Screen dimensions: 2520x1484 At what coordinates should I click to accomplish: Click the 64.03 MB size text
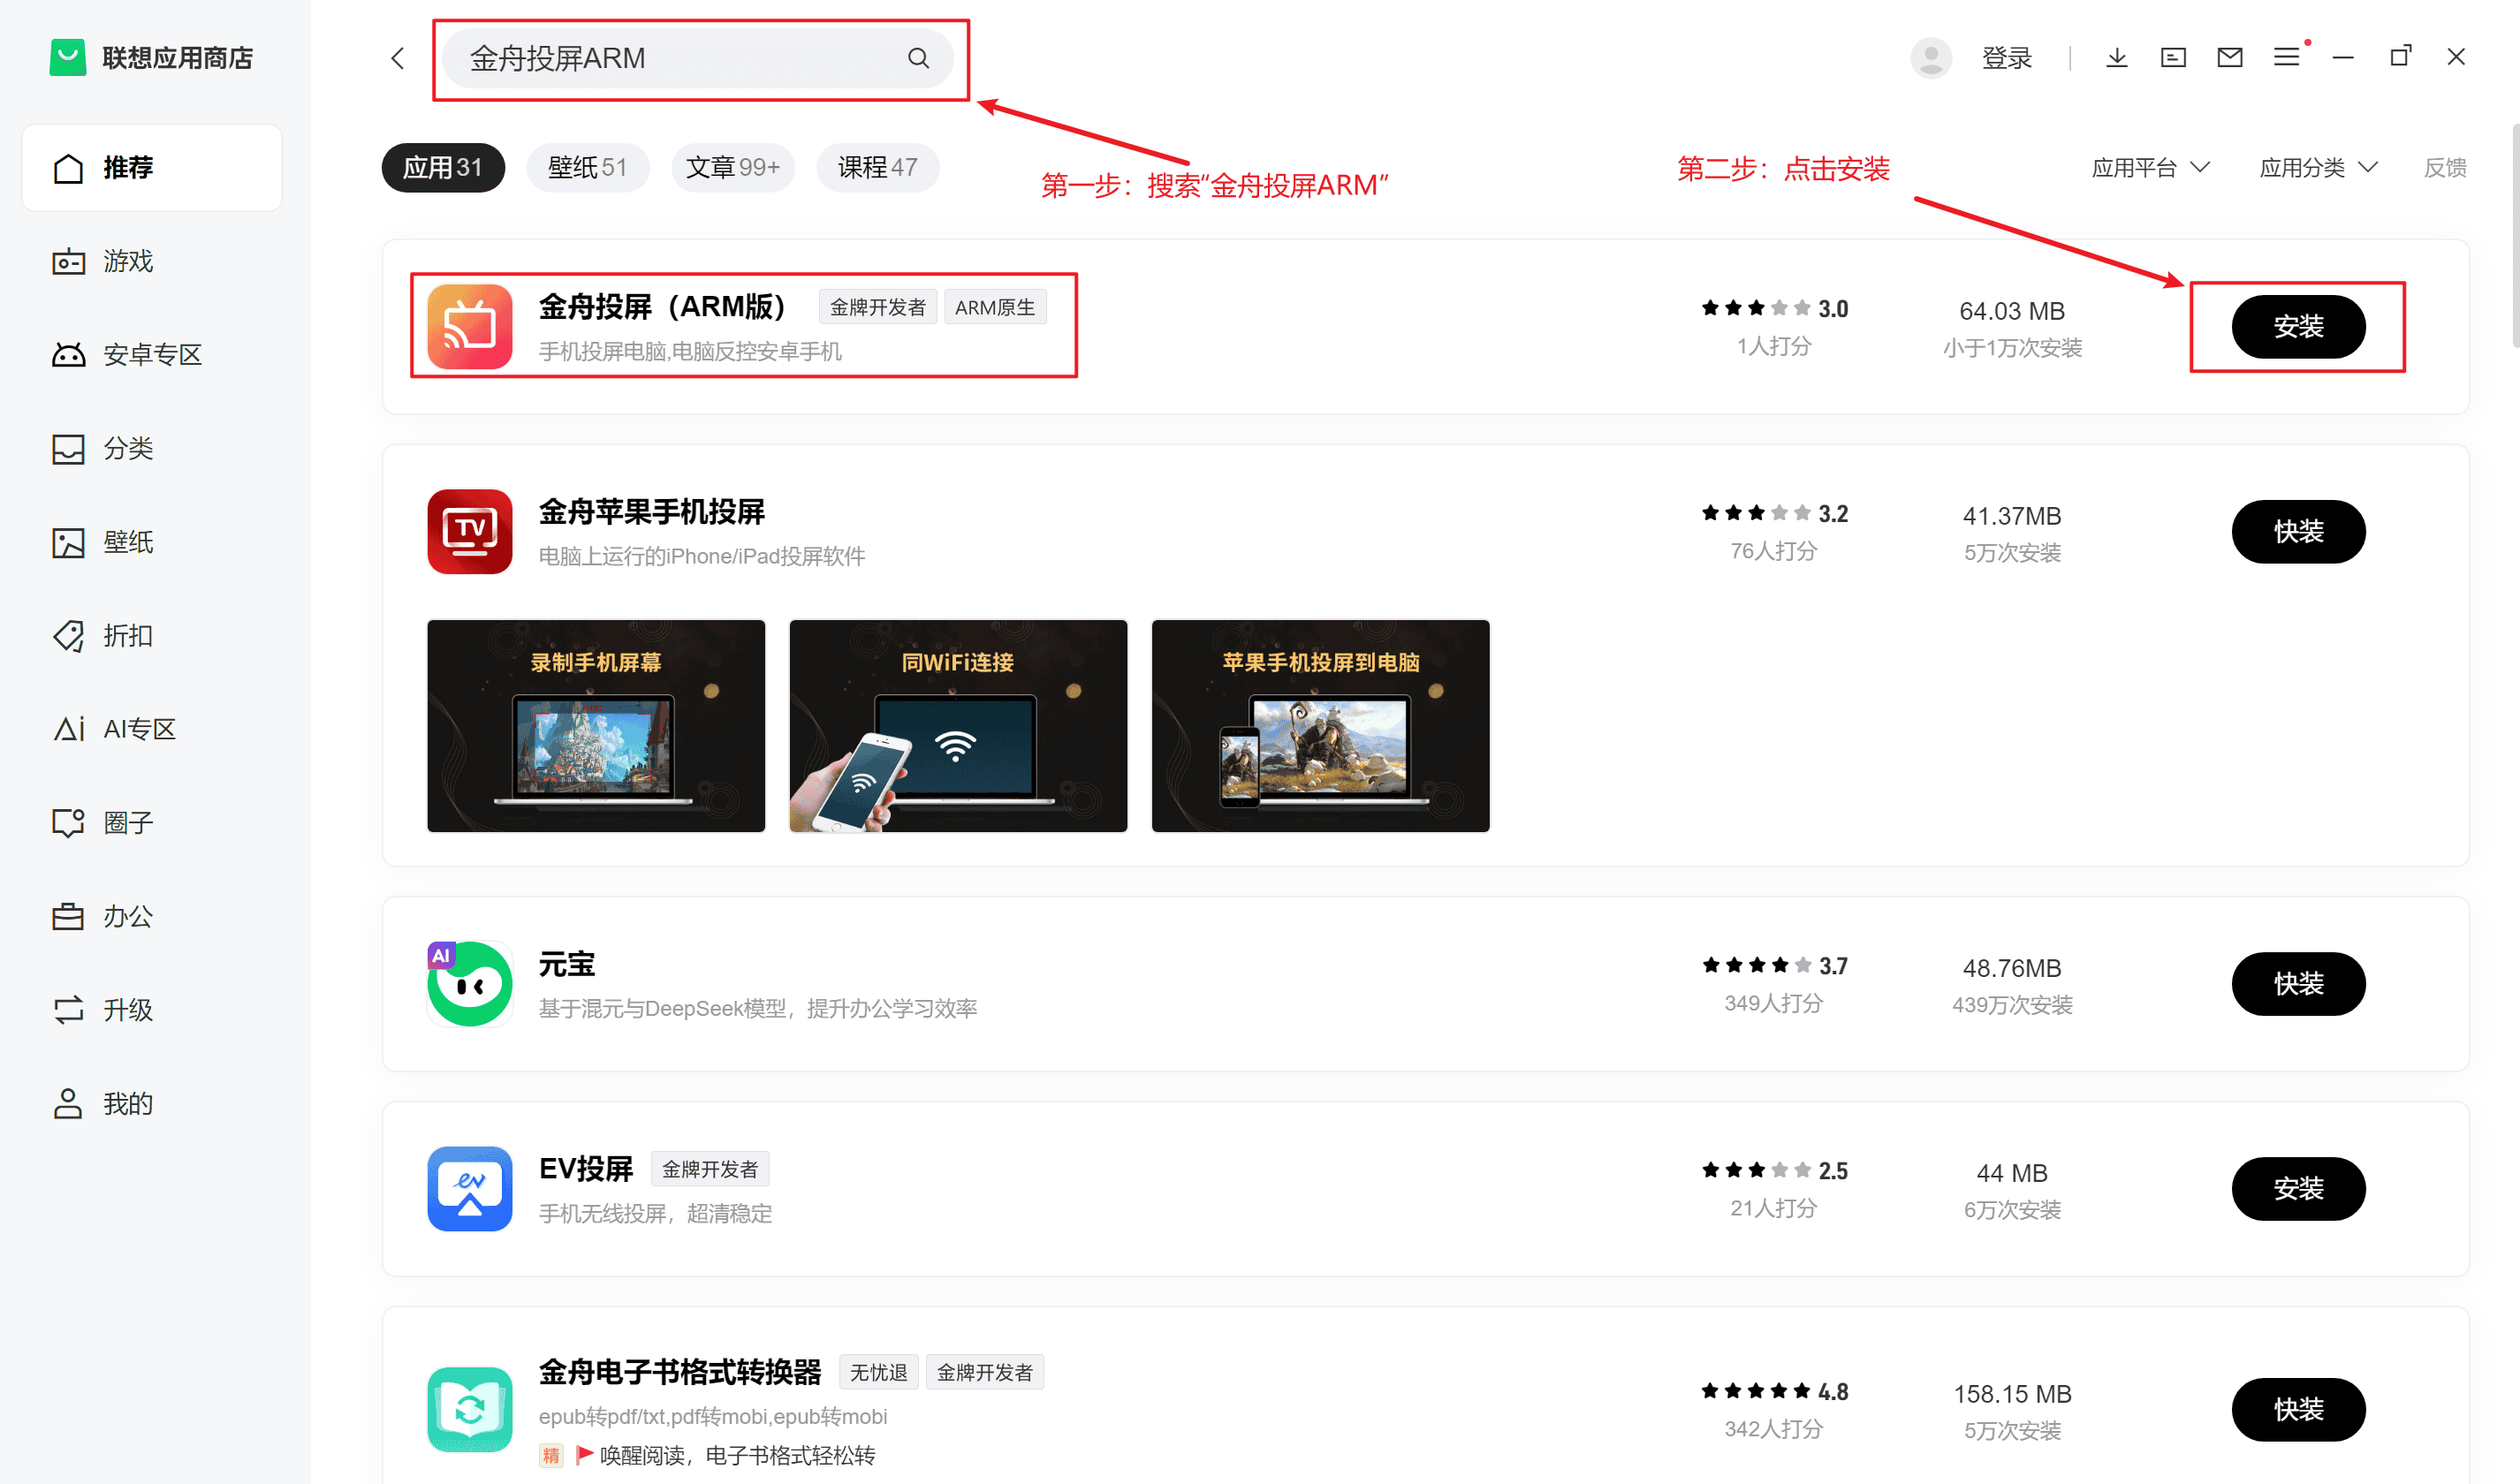[2011, 311]
